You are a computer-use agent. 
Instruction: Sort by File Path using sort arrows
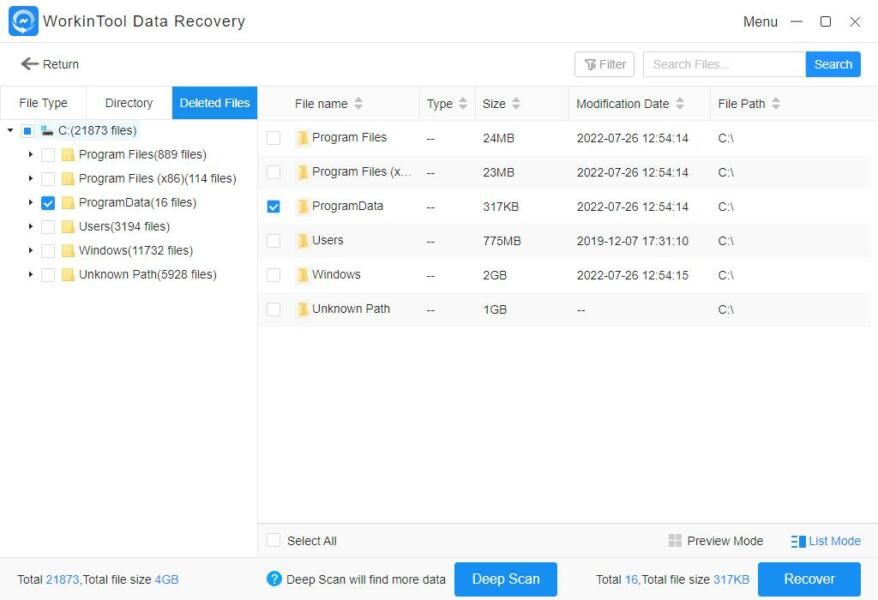pyautogui.click(x=776, y=104)
